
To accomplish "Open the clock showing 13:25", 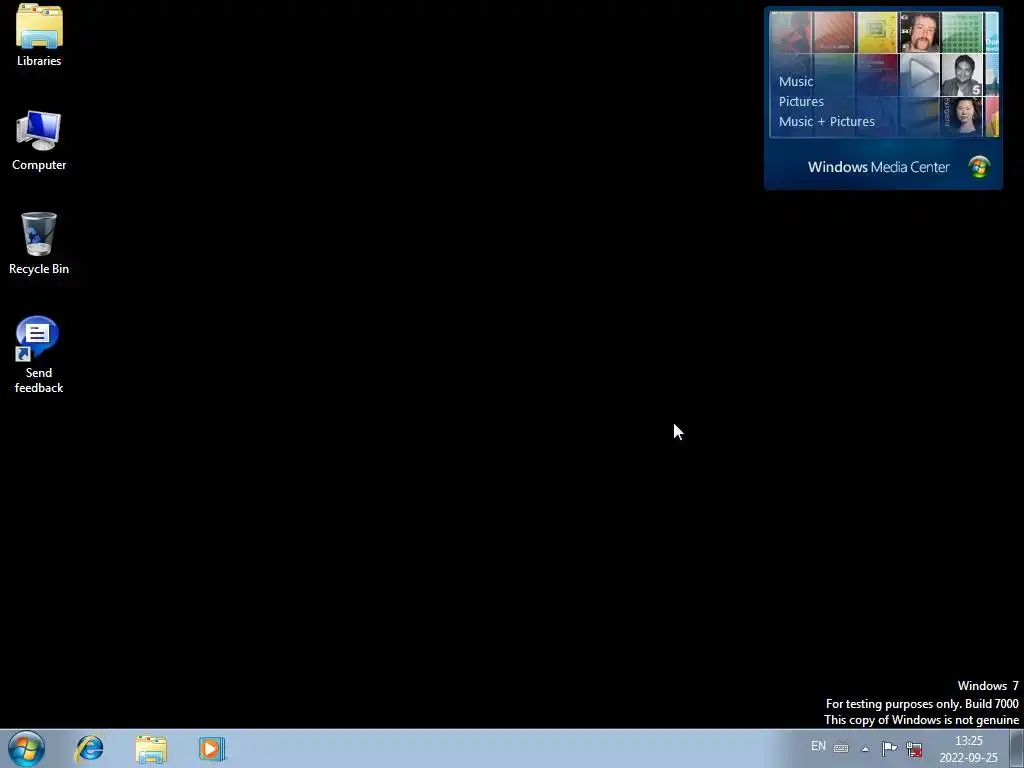I will pyautogui.click(x=968, y=749).
